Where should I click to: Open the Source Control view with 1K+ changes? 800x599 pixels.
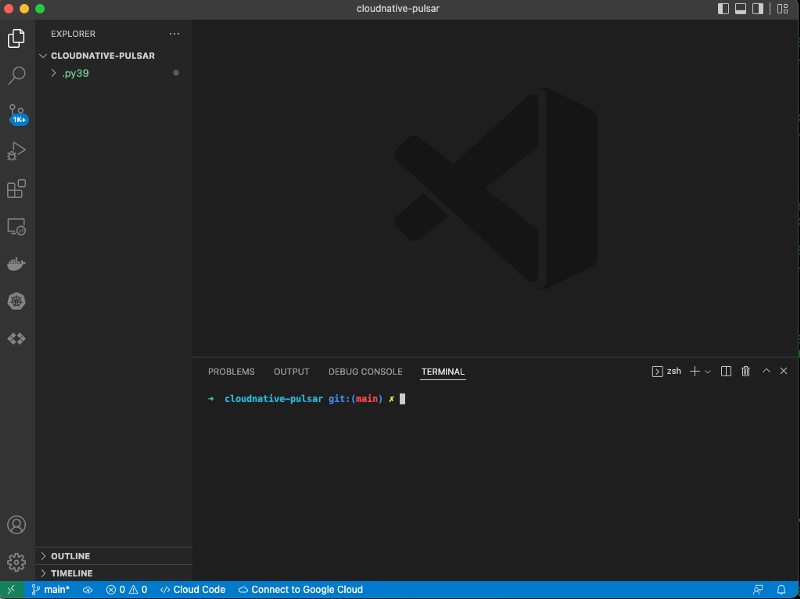pyautogui.click(x=16, y=113)
